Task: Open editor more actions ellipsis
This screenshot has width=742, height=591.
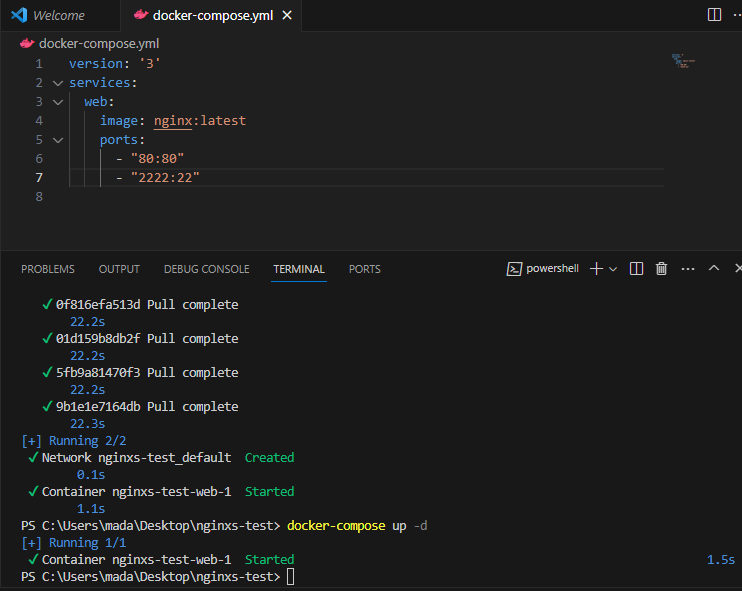Action: point(737,15)
